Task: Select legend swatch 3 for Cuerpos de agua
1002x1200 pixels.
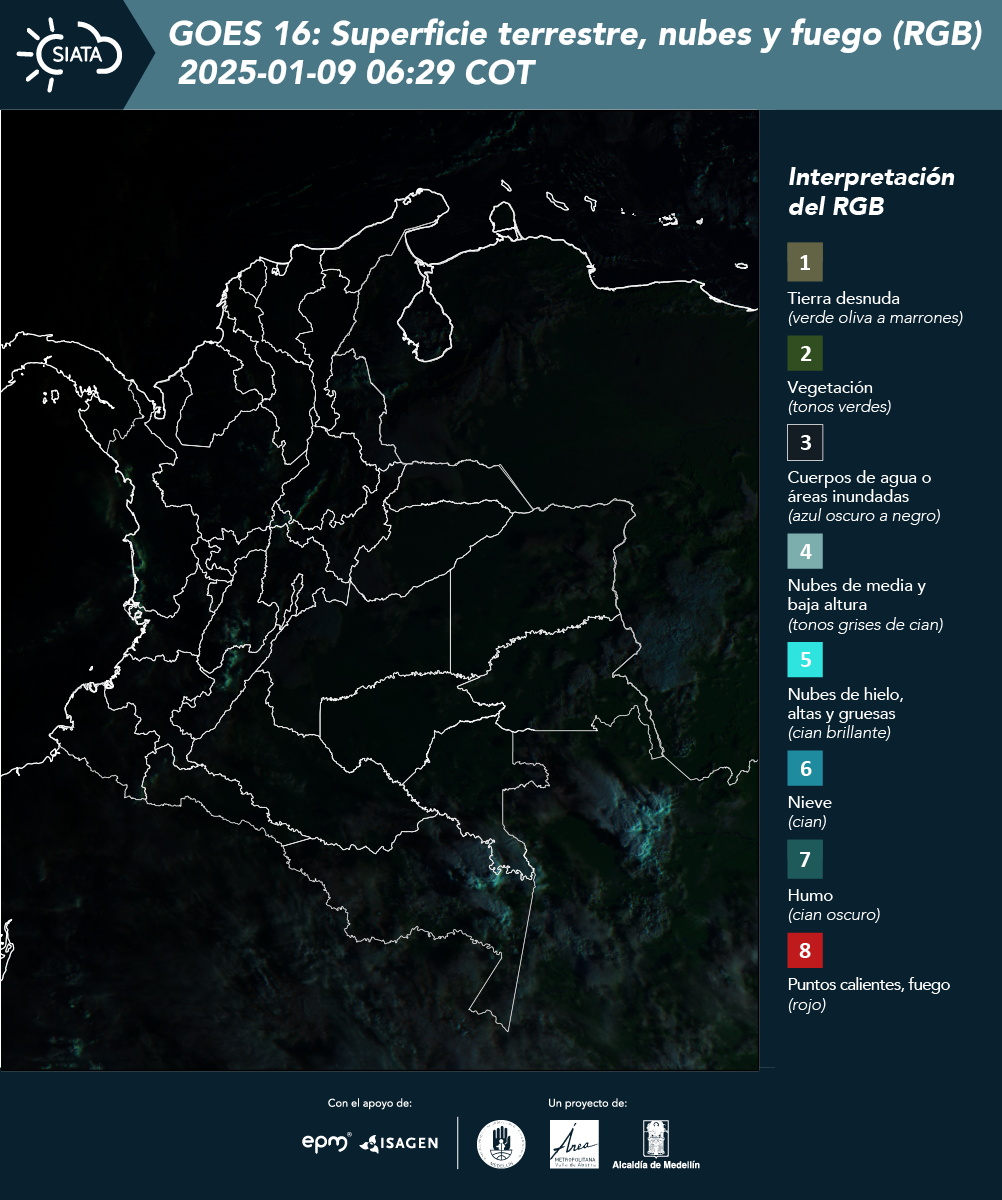Action: [x=805, y=442]
